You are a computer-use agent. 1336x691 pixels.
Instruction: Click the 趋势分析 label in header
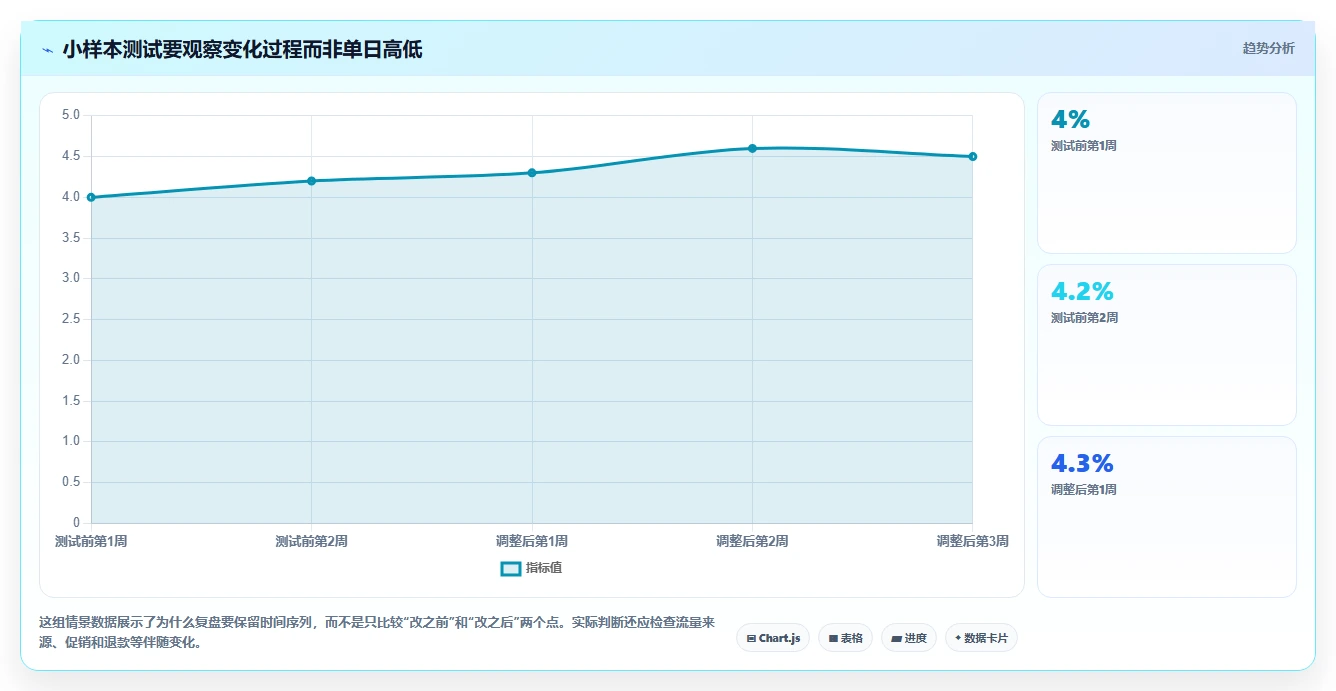point(1268,48)
